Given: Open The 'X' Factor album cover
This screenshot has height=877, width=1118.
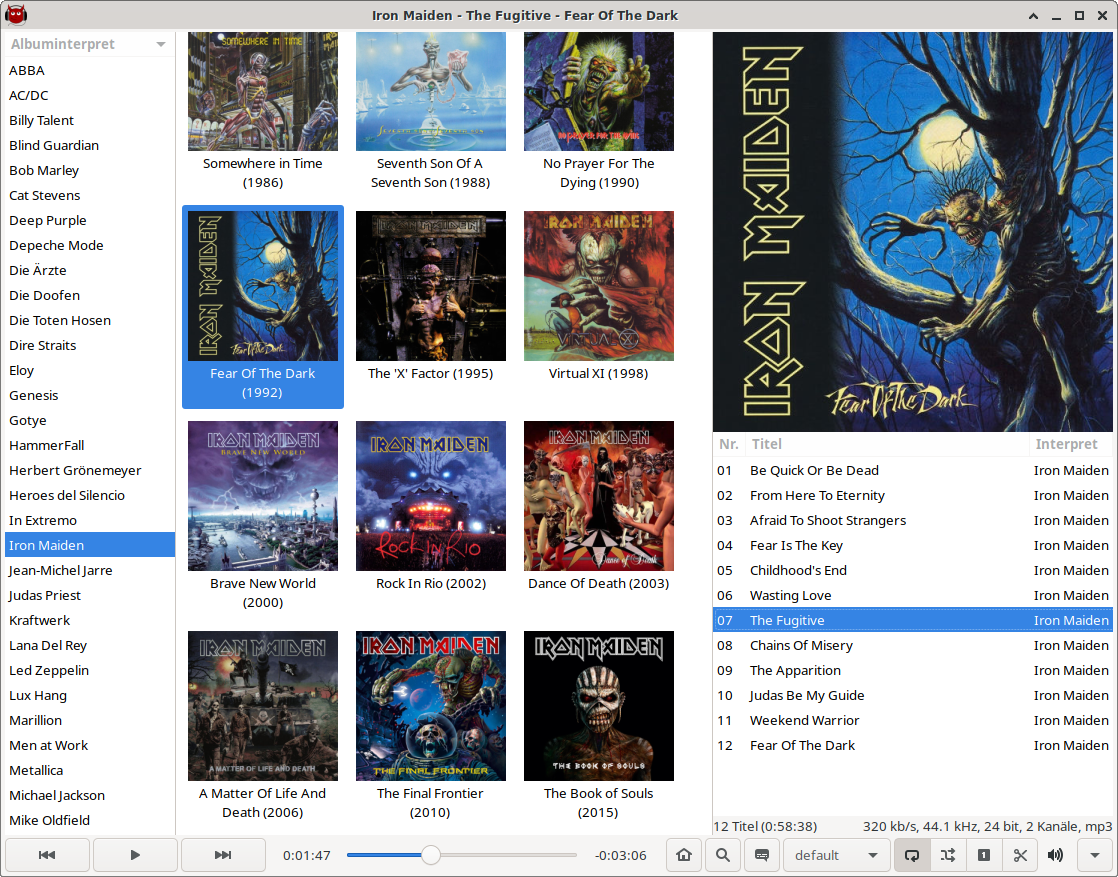Looking at the screenshot, I should [x=431, y=286].
